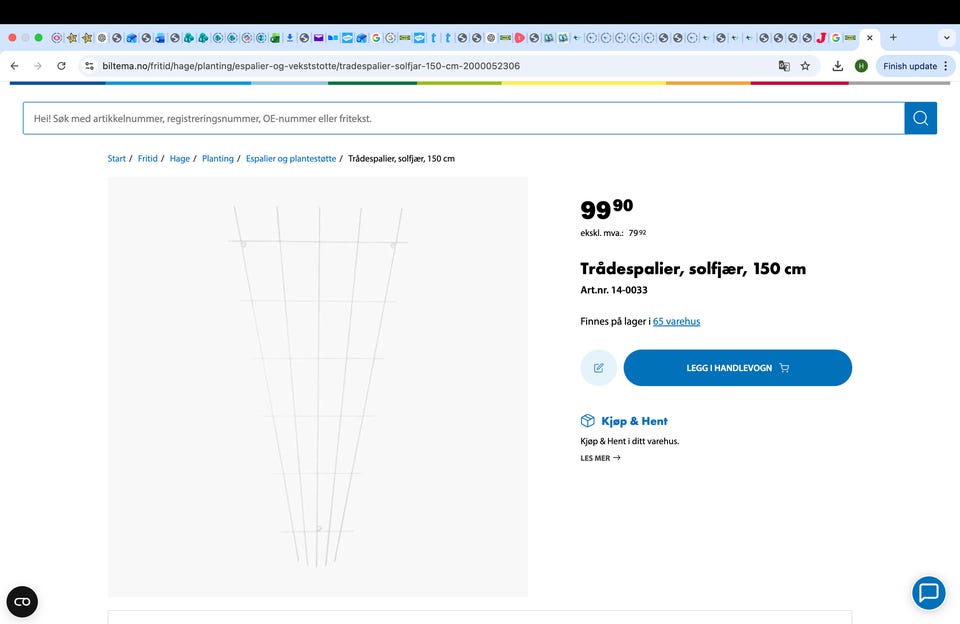
Task: Open the Finish update menu
Action: tap(916, 66)
